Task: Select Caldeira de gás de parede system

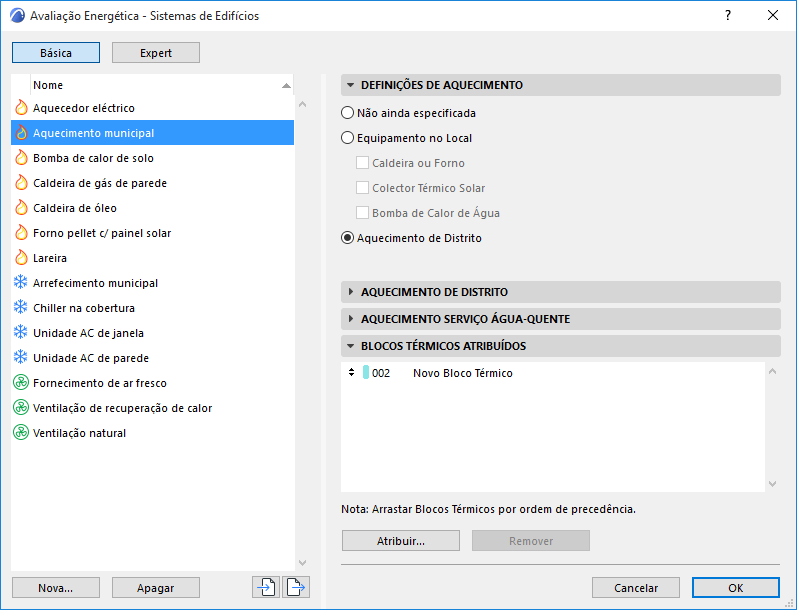Action: point(152,182)
